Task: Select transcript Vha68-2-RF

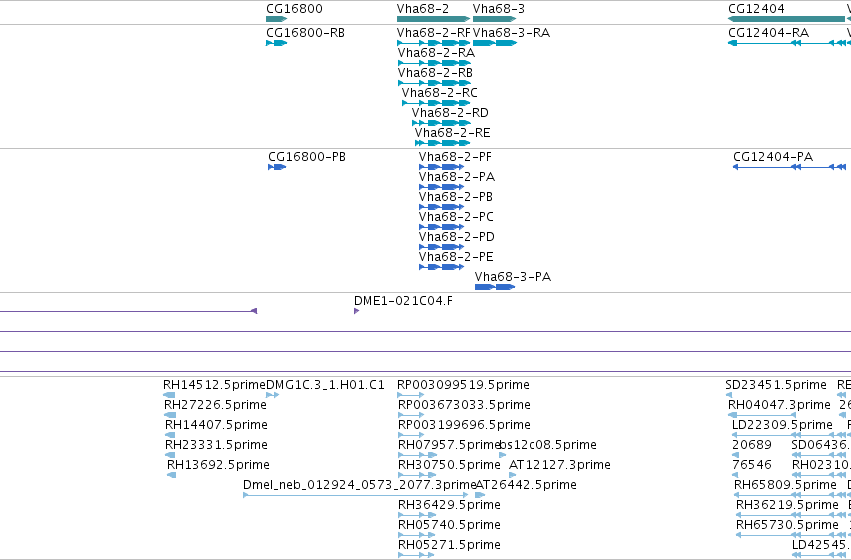Action: click(434, 33)
